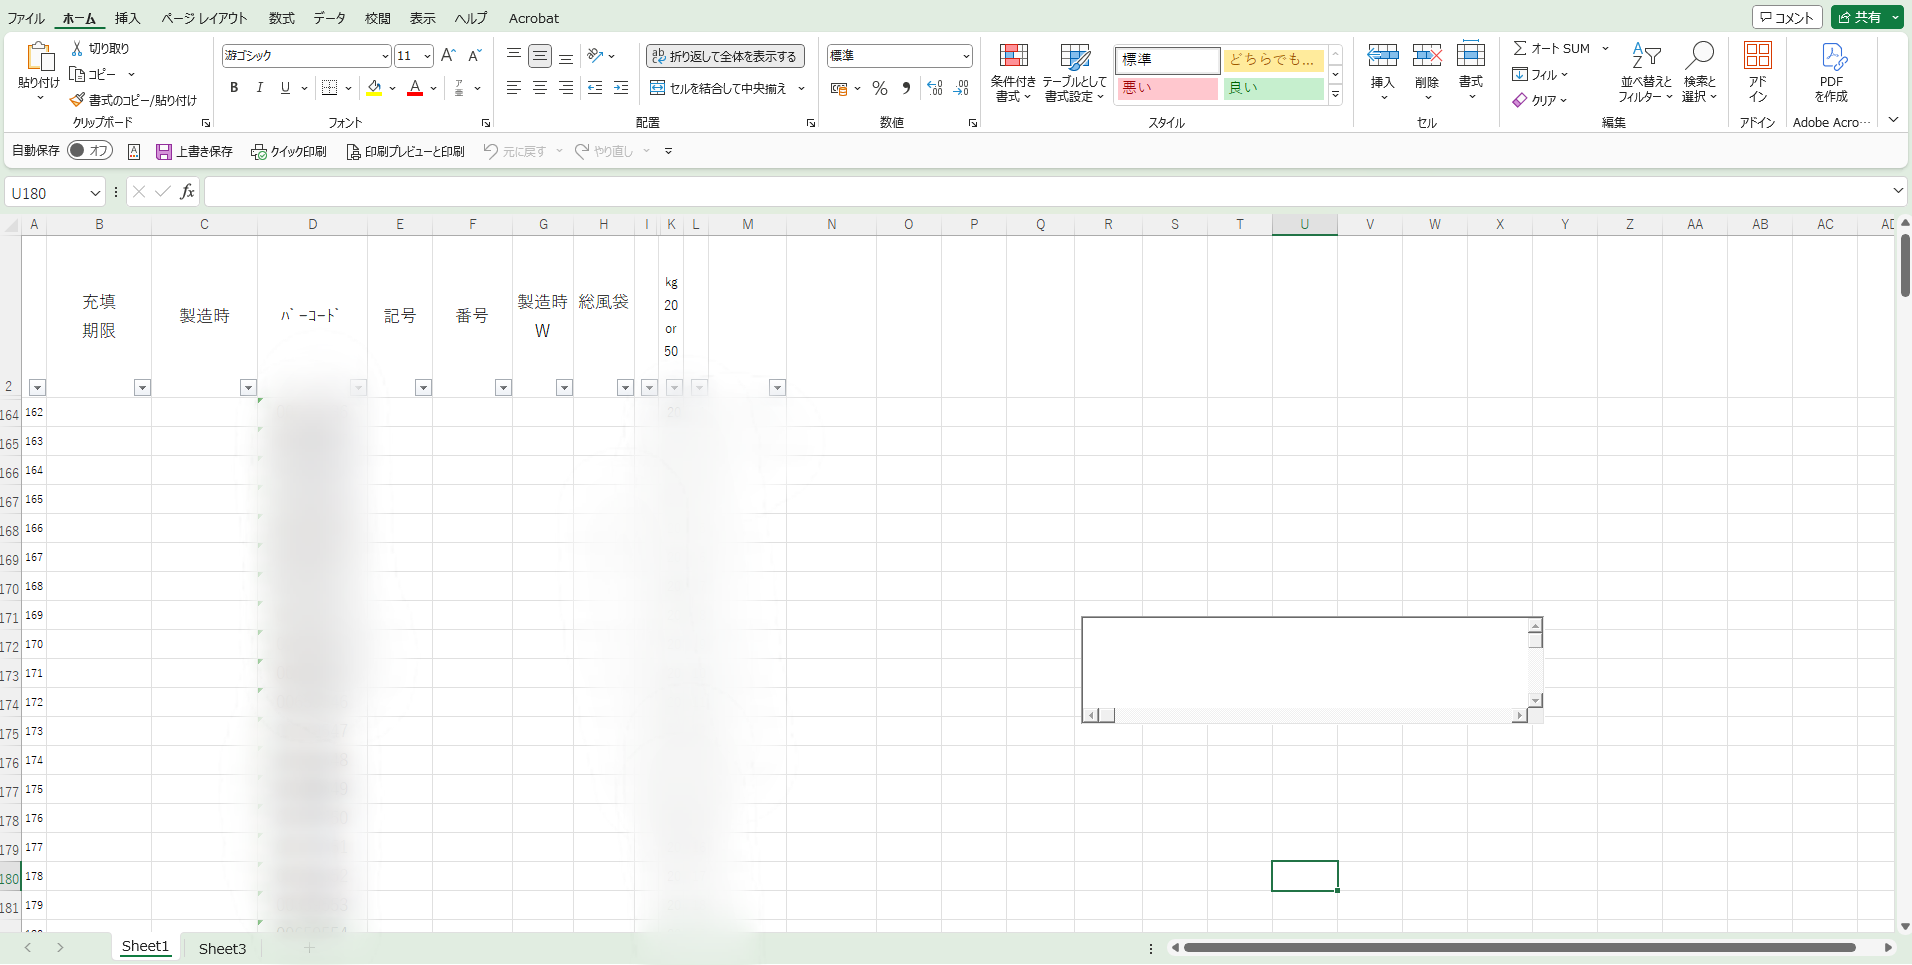
Task: Toggle center horizontal alignment button
Action: [x=540, y=88]
